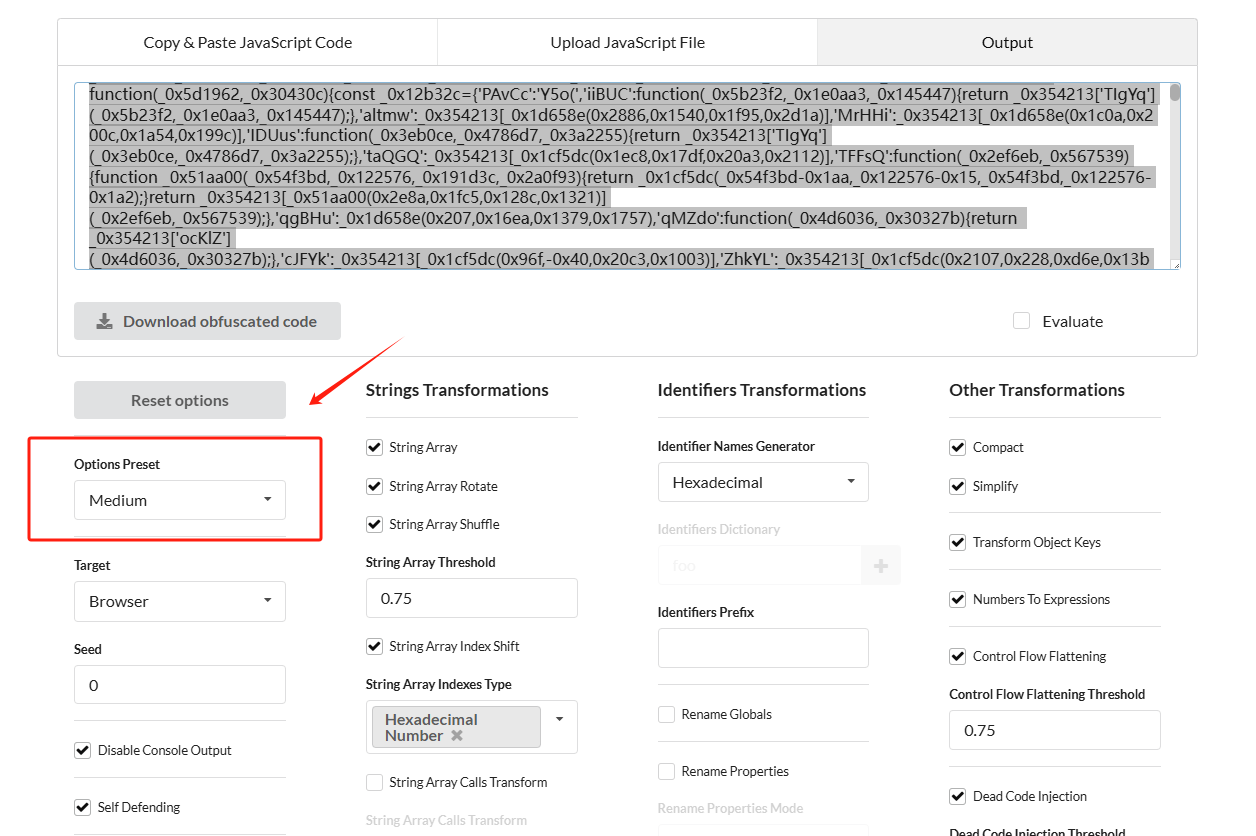Uncheck the String Array option

tap(375, 447)
